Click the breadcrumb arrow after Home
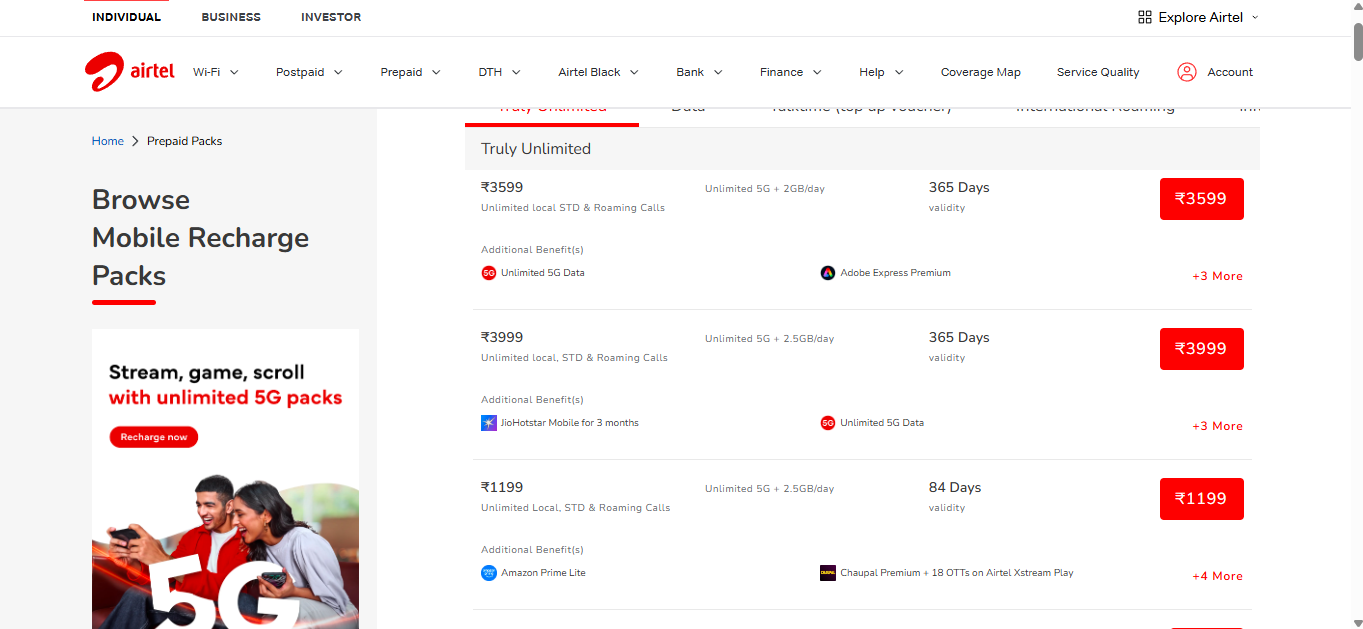This screenshot has height=629, width=1363. pyautogui.click(x=135, y=141)
